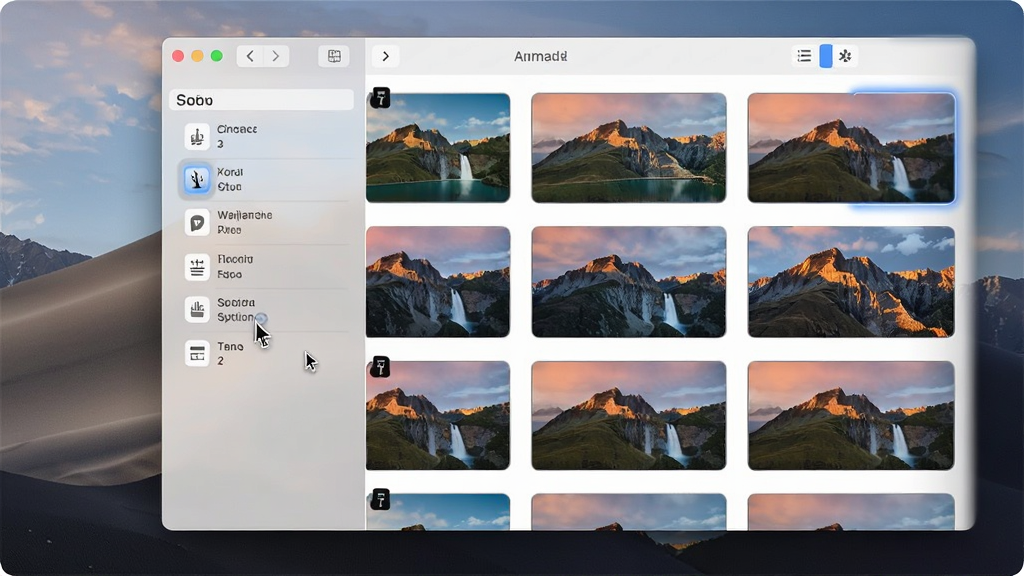Open third-row last waterfall thumbnail
Image resolution: width=1024 pixels, height=576 pixels.
click(x=852, y=415)
